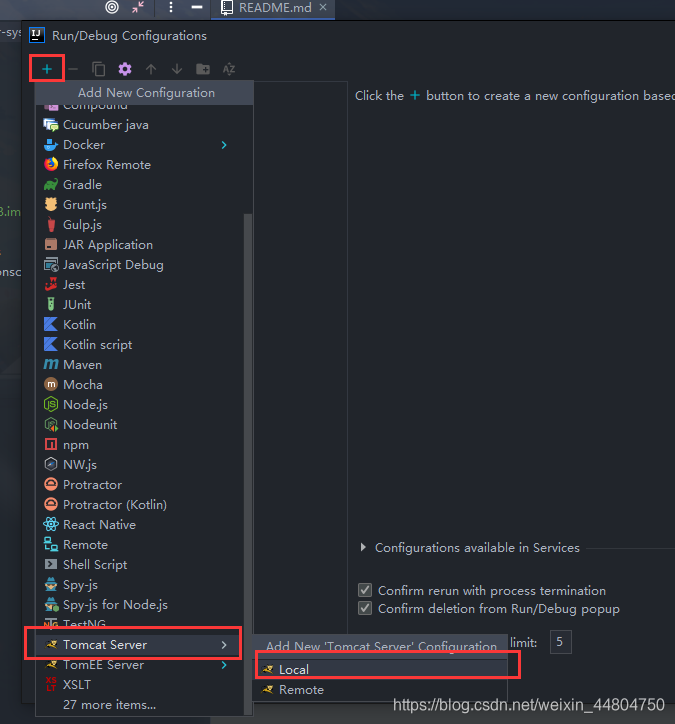The width and height of the screenshot is (675, 724).
Task: Click the Maven m icon
Action: pos(51,364)
